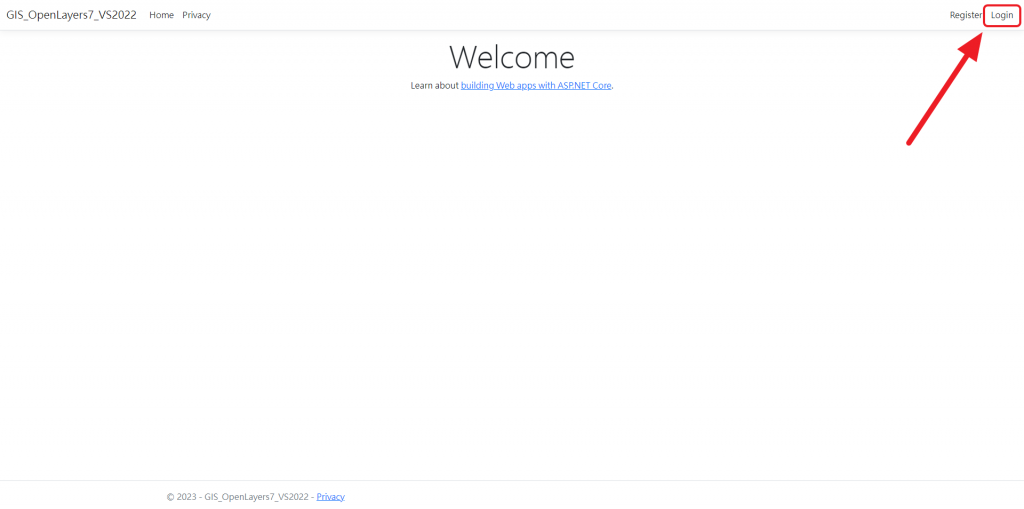1024x509 pixels.
Task: Click the dash before footer Privacy link
Action: coord(312,497)
